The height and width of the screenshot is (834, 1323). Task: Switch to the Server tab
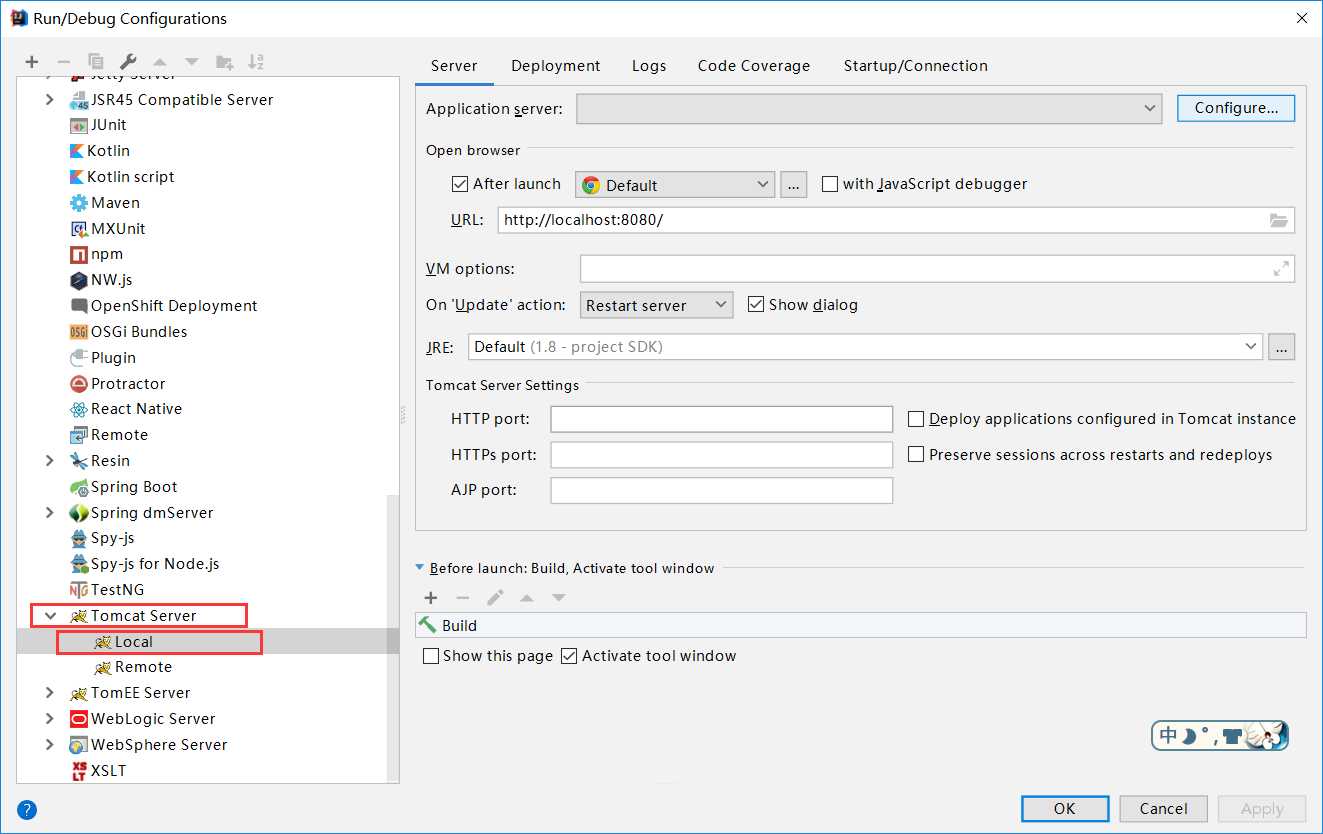(454, 66)
